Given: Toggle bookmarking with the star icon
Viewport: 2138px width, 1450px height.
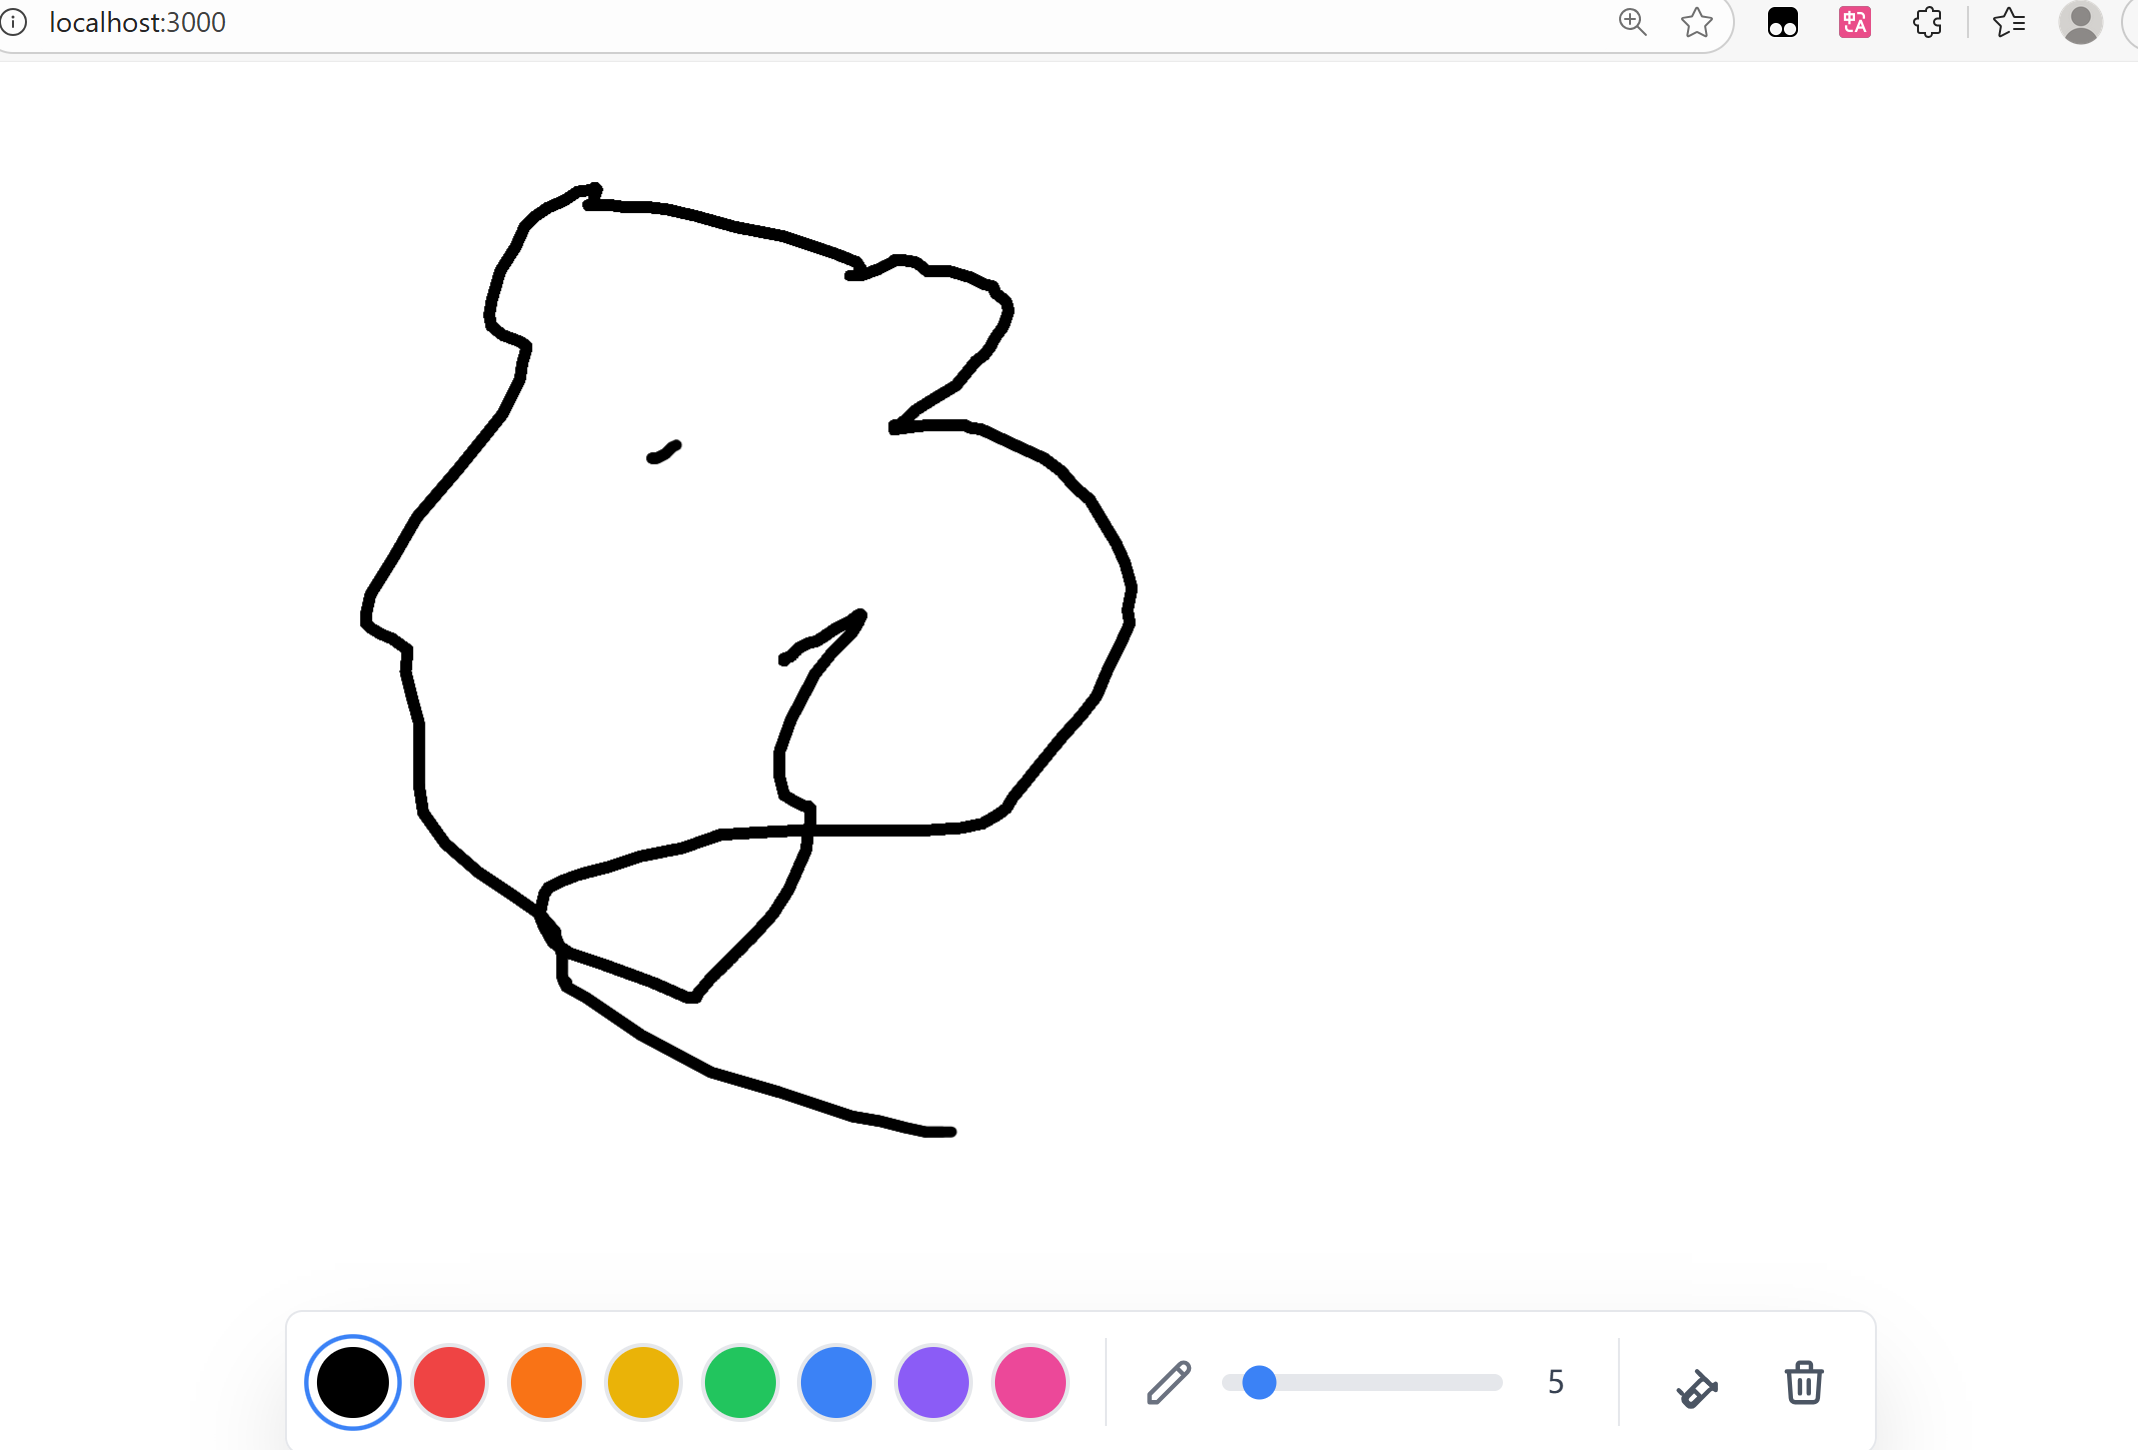Looking at the screenshot, I should click(1697, 22).
